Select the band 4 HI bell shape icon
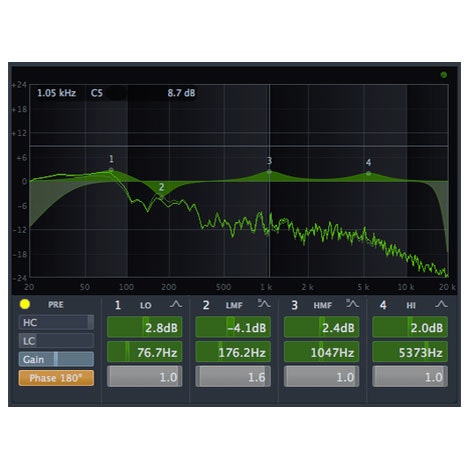Viewport: 469px width, 469px height. [441, 304]
